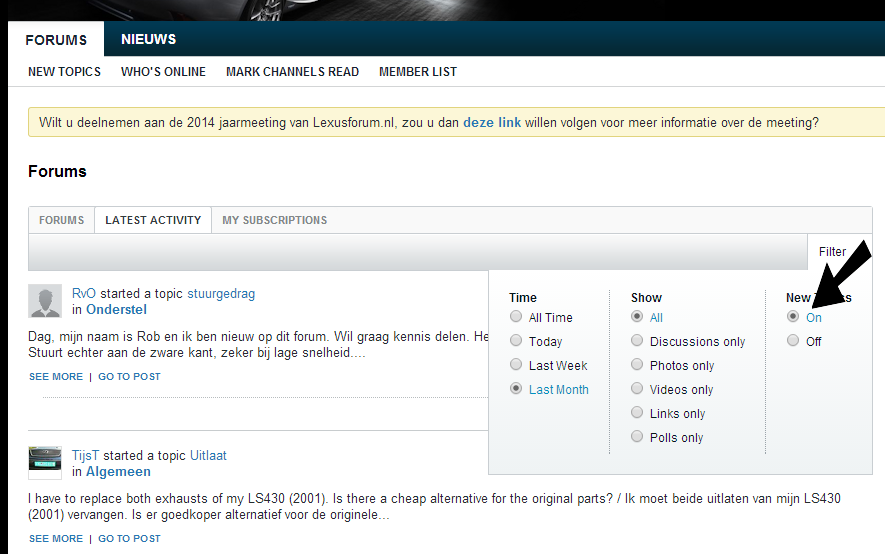The width and height of the screenshot is (885, 554).
Task: Open New Topics menu item
Action: (x=64, y=72)
